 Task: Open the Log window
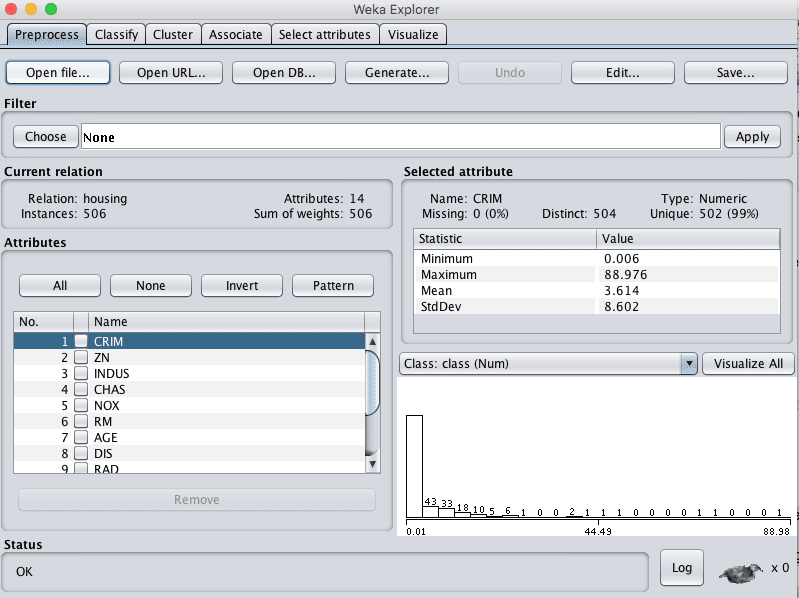tap(682, 568)
